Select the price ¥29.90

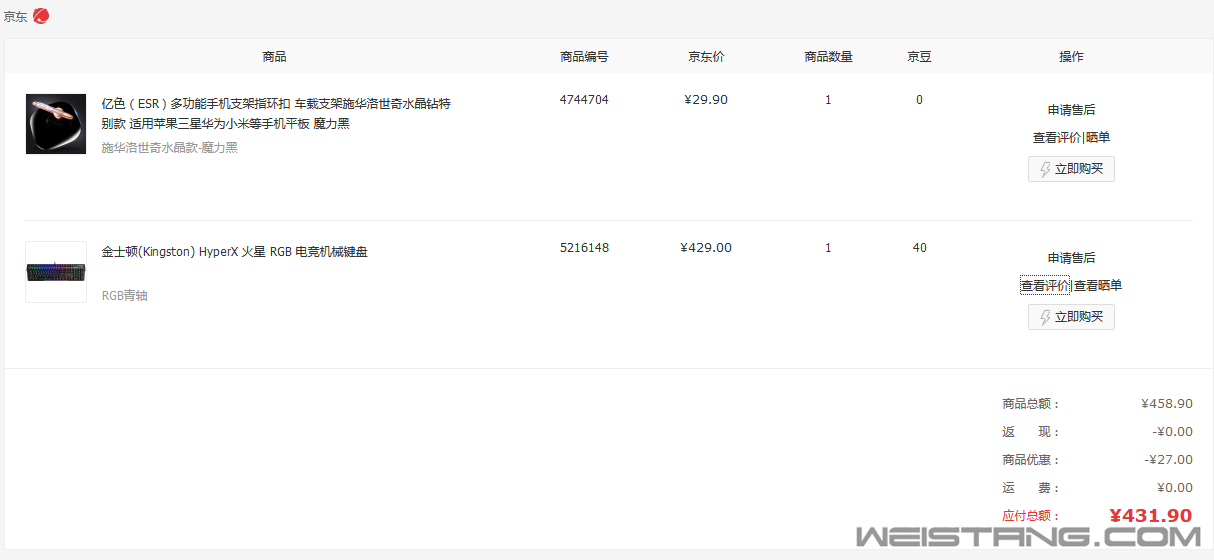click(x=706, y=100)
